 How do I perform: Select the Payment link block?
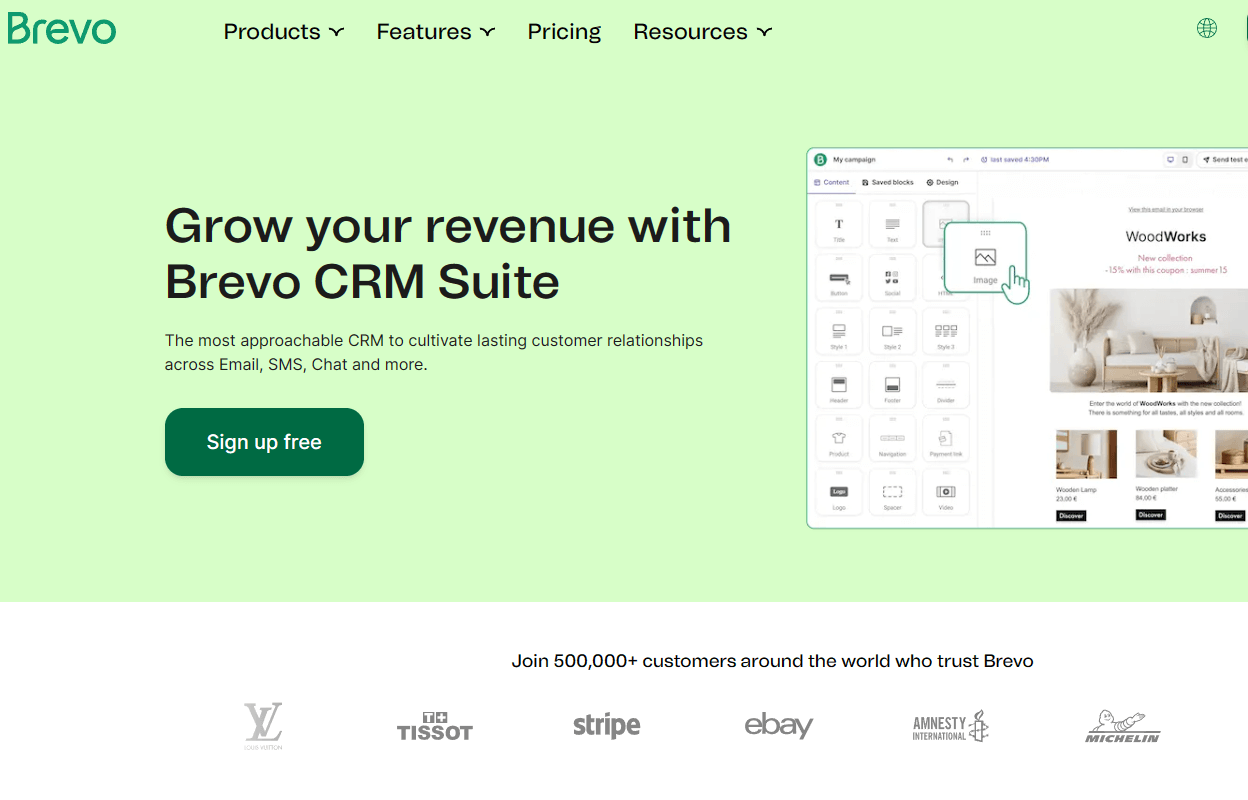(946, 439)
